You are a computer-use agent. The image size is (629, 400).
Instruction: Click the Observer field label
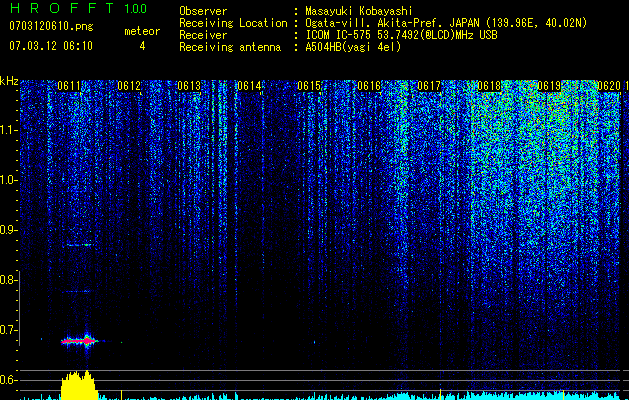click(203, 11)
